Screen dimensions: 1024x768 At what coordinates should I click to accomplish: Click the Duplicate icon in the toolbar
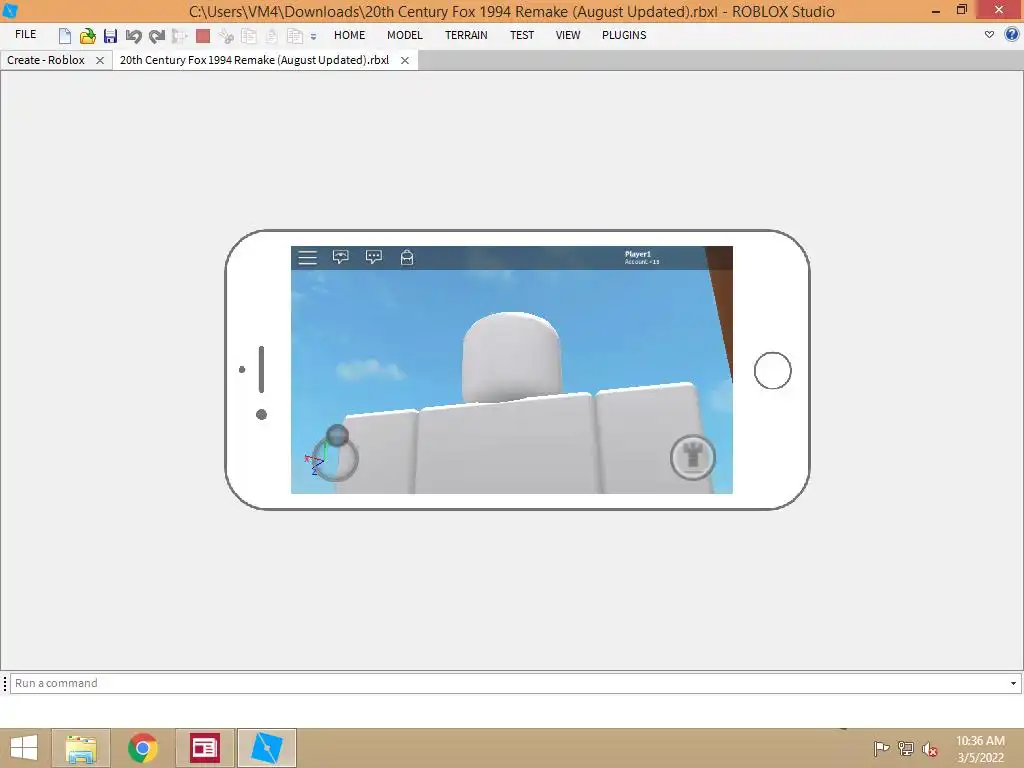point(295,36)
